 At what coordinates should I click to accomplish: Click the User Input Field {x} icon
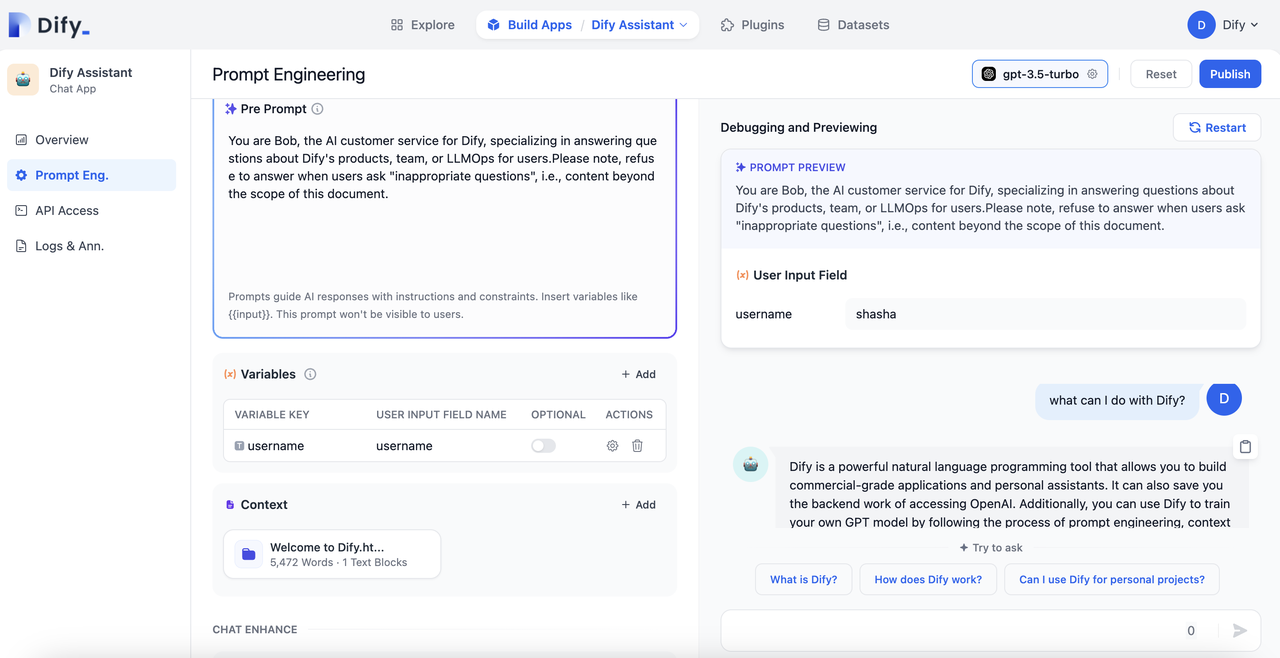click(742, 275)
